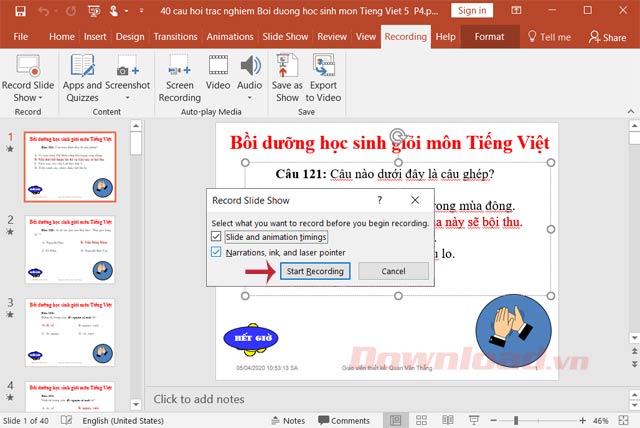Toggle Slide and animation timings checkbox

pyautogui.click(x=216, y=236)
